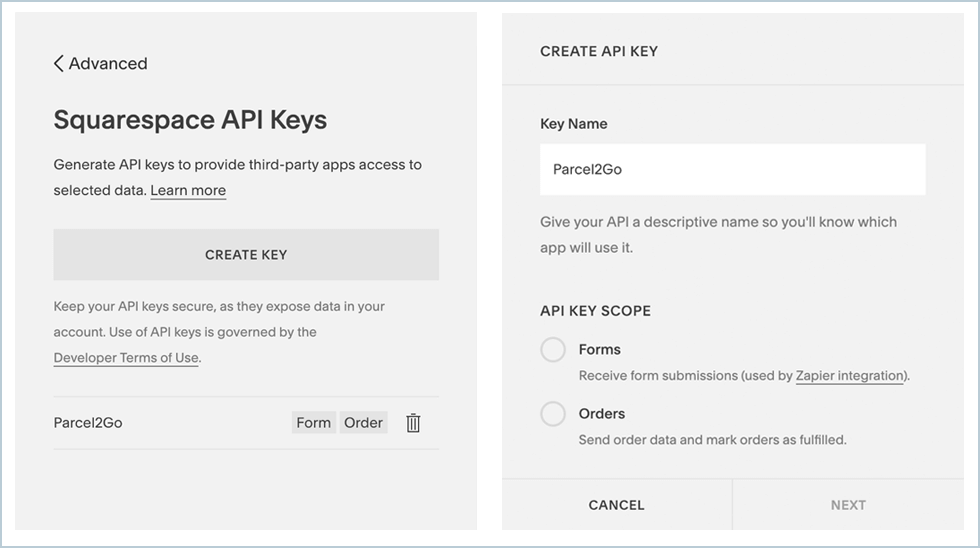Open the Developer Terms of Use link
The height and width of the screenshot is (548, 980).
[x=126, y=358]
